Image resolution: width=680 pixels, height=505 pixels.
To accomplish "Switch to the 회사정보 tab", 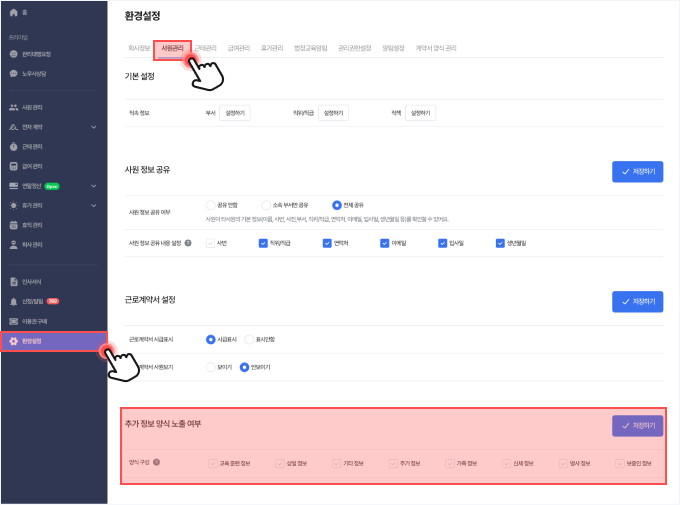I will [x=139, y=47].
